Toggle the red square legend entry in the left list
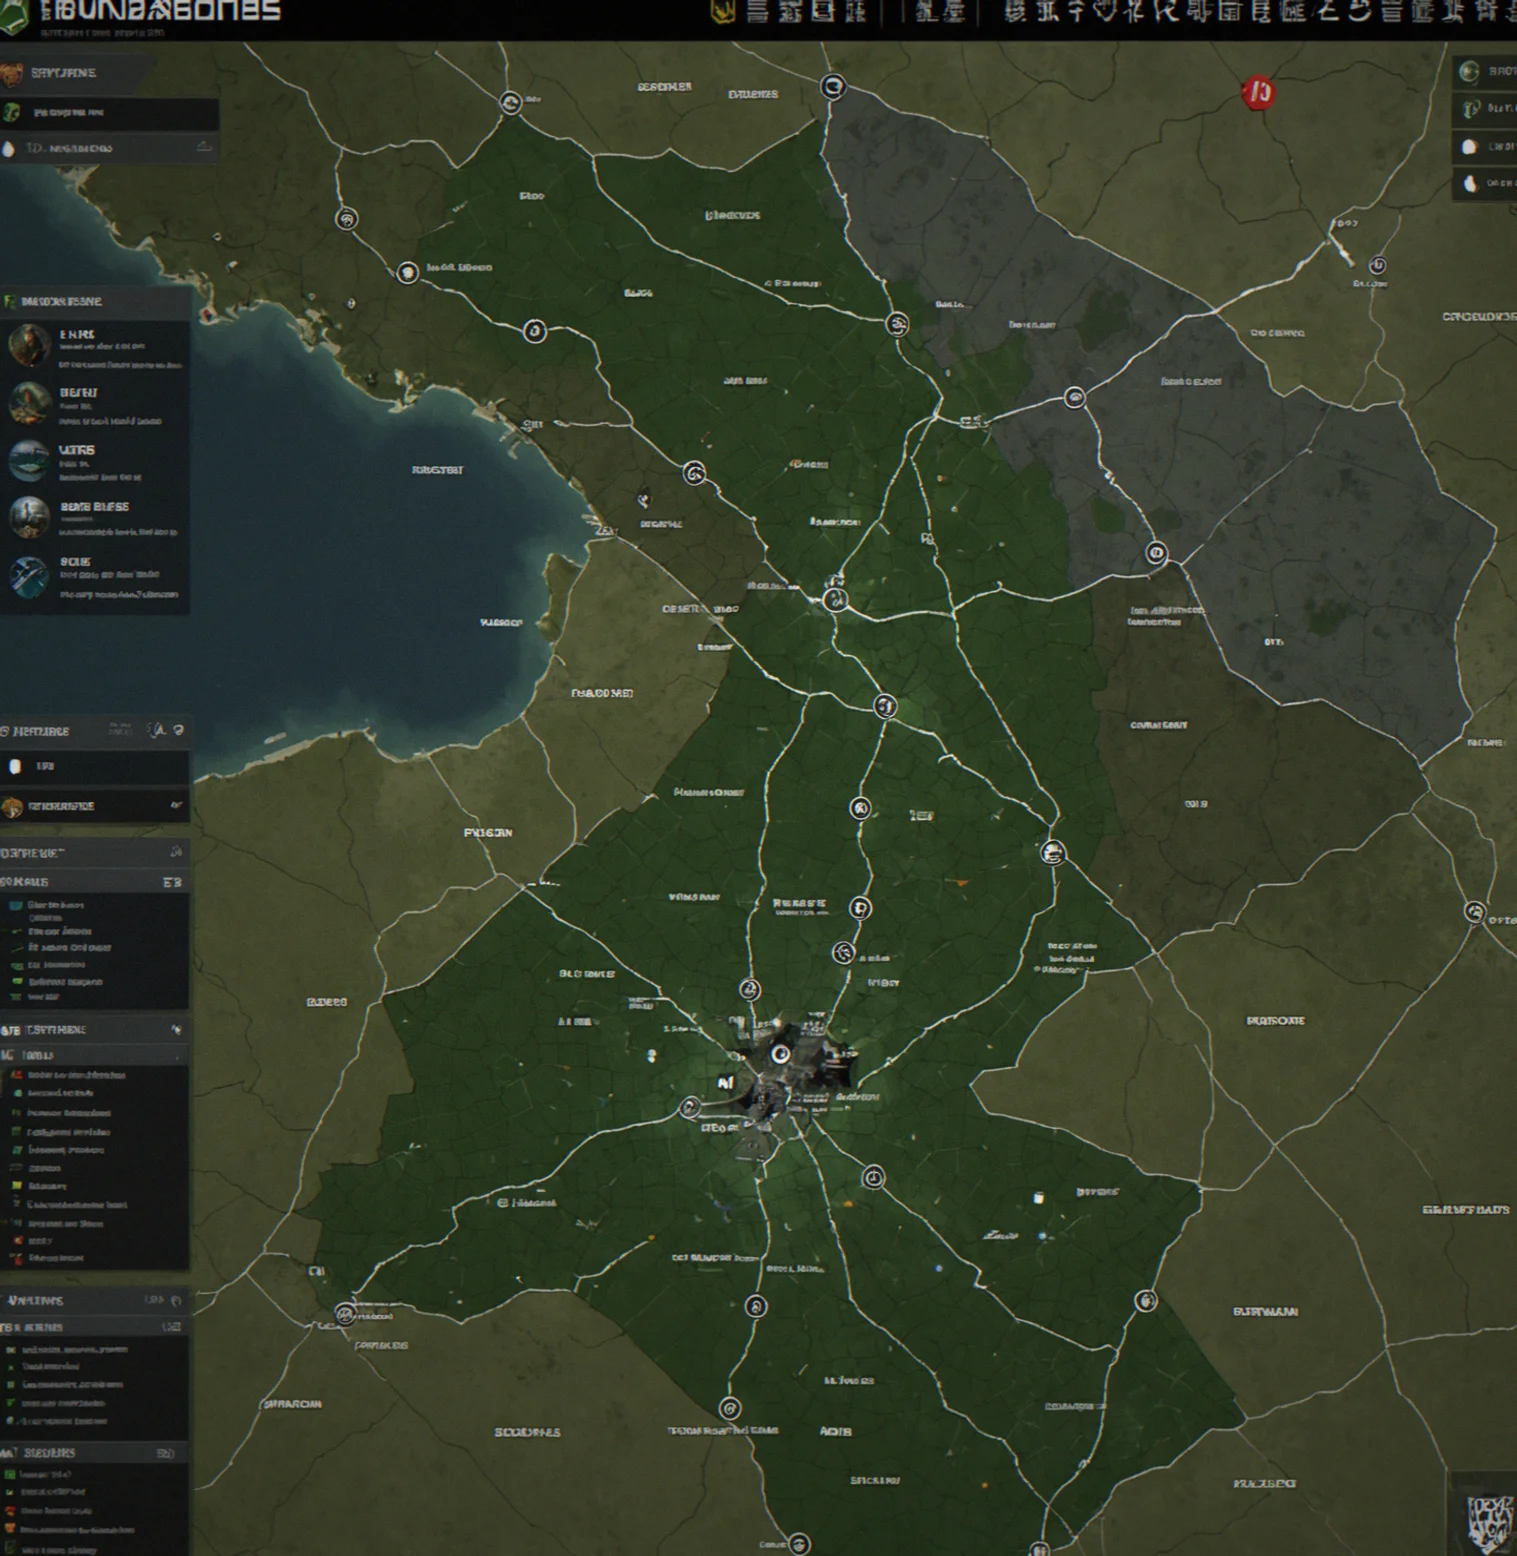Image resolution: width=1517 pixels, height=1556 pixels. tap(16, 1241)
